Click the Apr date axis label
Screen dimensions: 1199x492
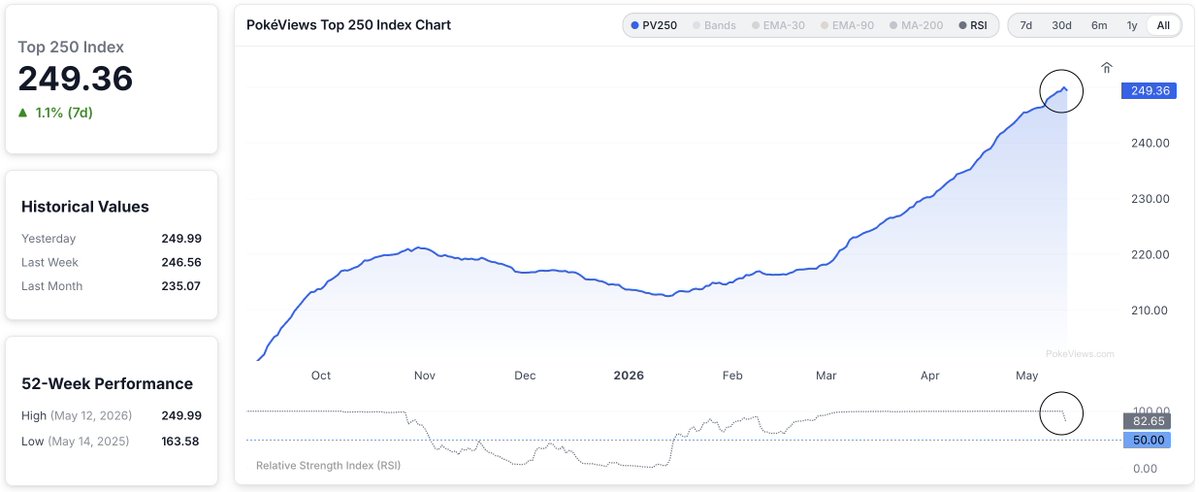[x=930, y=376]
